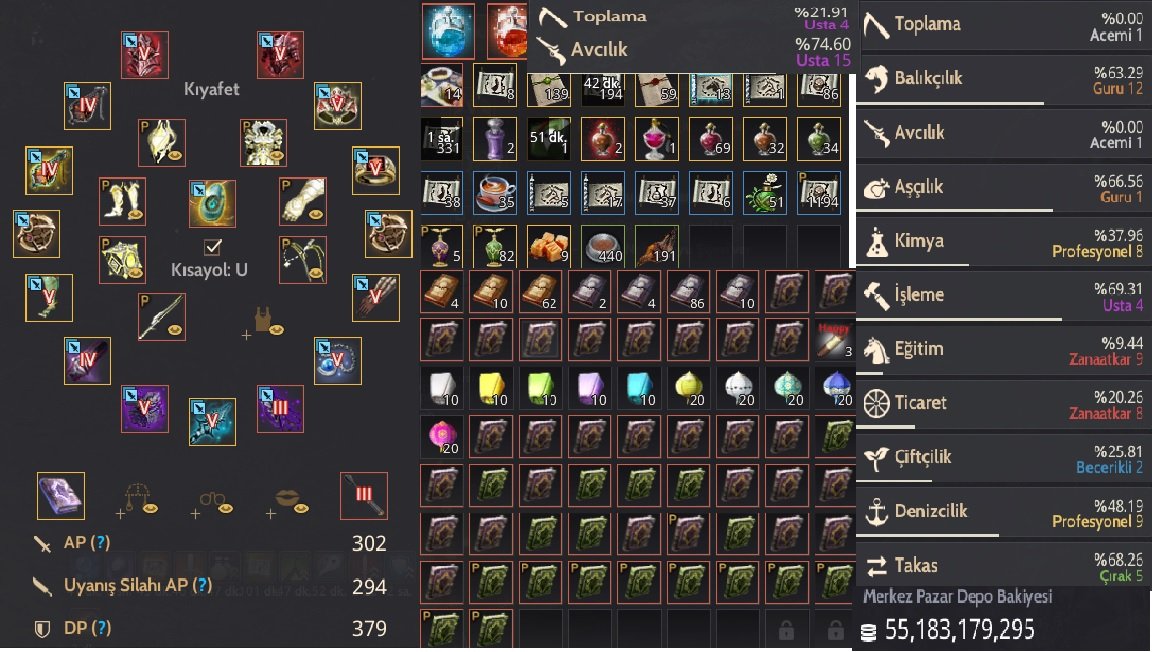This screenshot has width=1152, height=652.
Task: Select the Aşçılık skill entry
Action: click(x=1004, y=187)
